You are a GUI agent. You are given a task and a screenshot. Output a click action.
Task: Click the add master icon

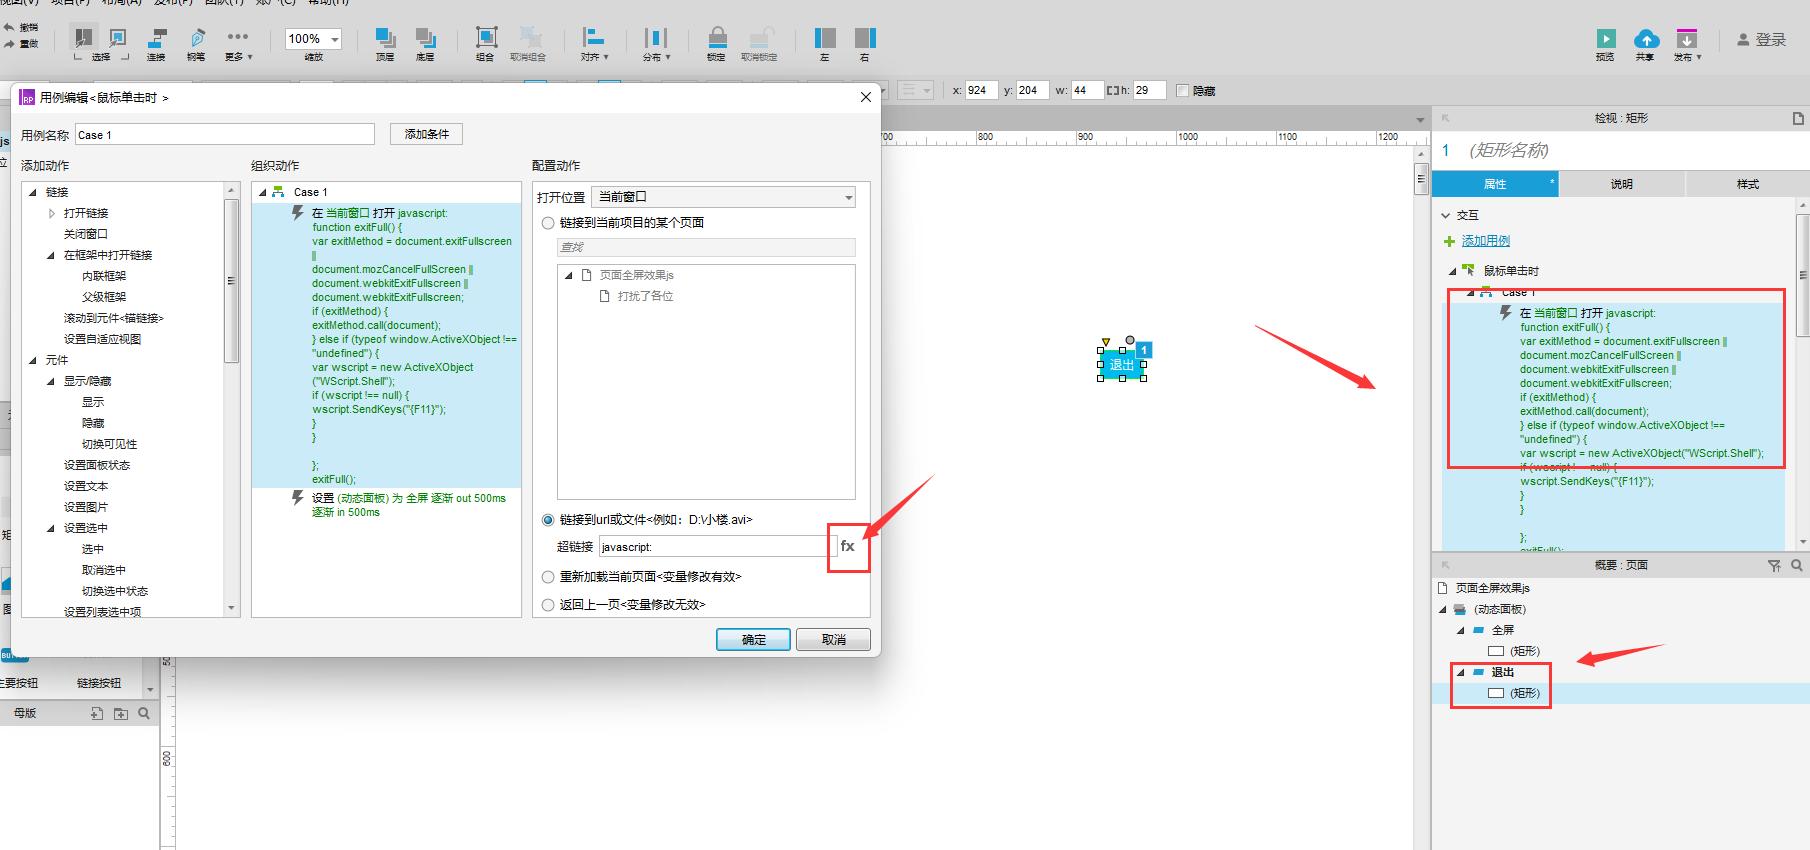97,713
